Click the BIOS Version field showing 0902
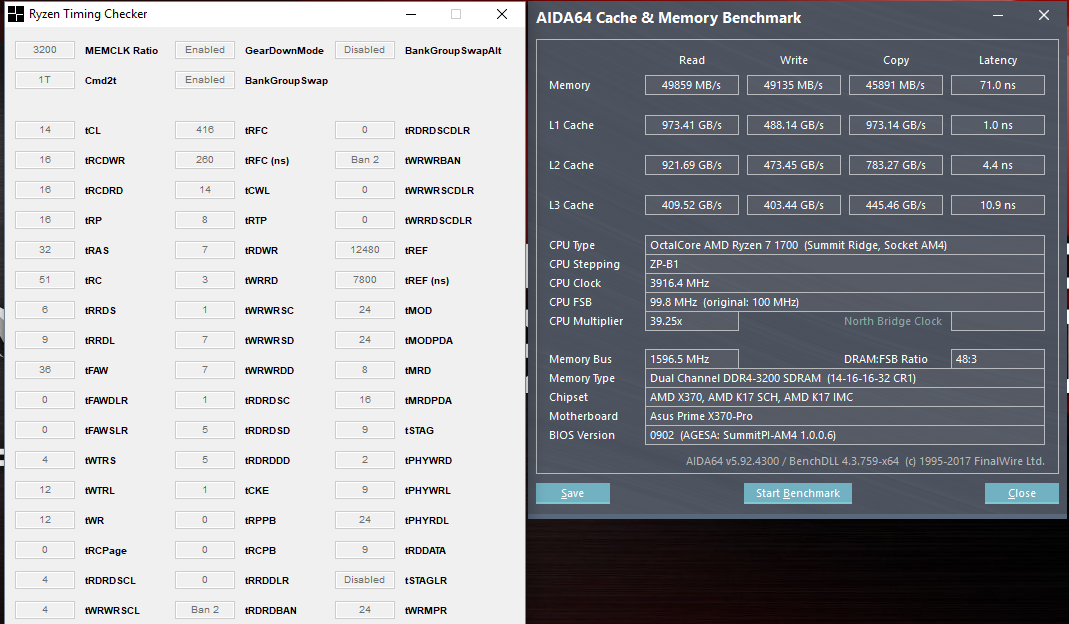Screen dimensions: 1069x624 point(845,435)
